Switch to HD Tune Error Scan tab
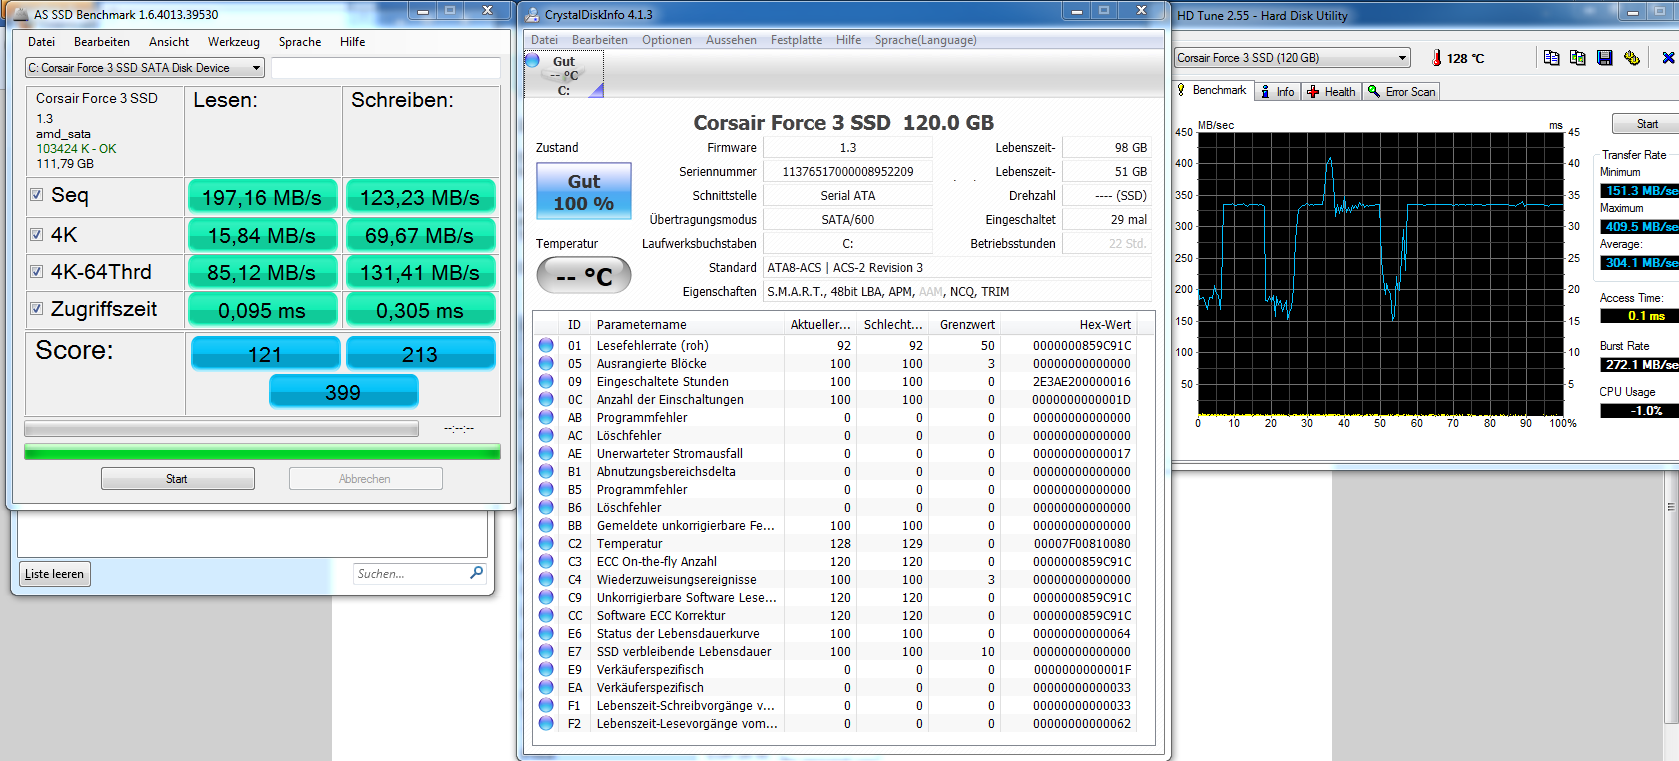 click(x=1402, y=92)
